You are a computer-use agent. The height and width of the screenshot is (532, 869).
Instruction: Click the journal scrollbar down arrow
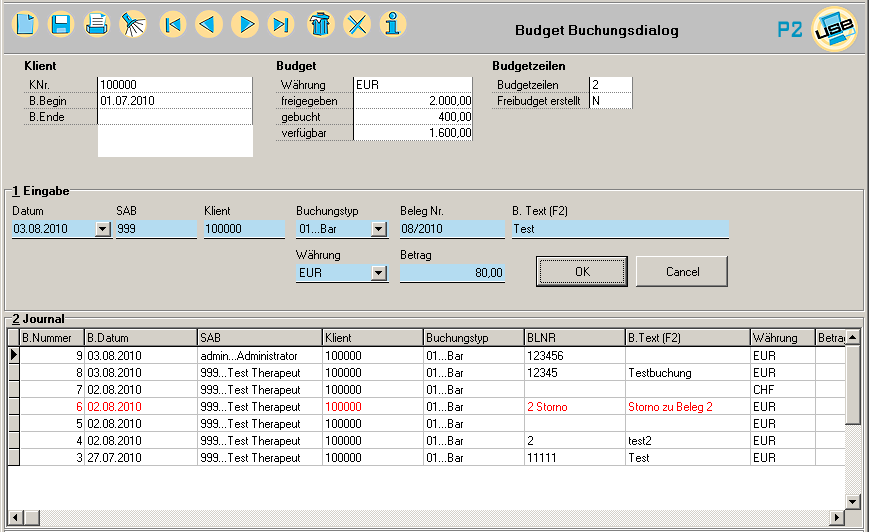point(852,502)
